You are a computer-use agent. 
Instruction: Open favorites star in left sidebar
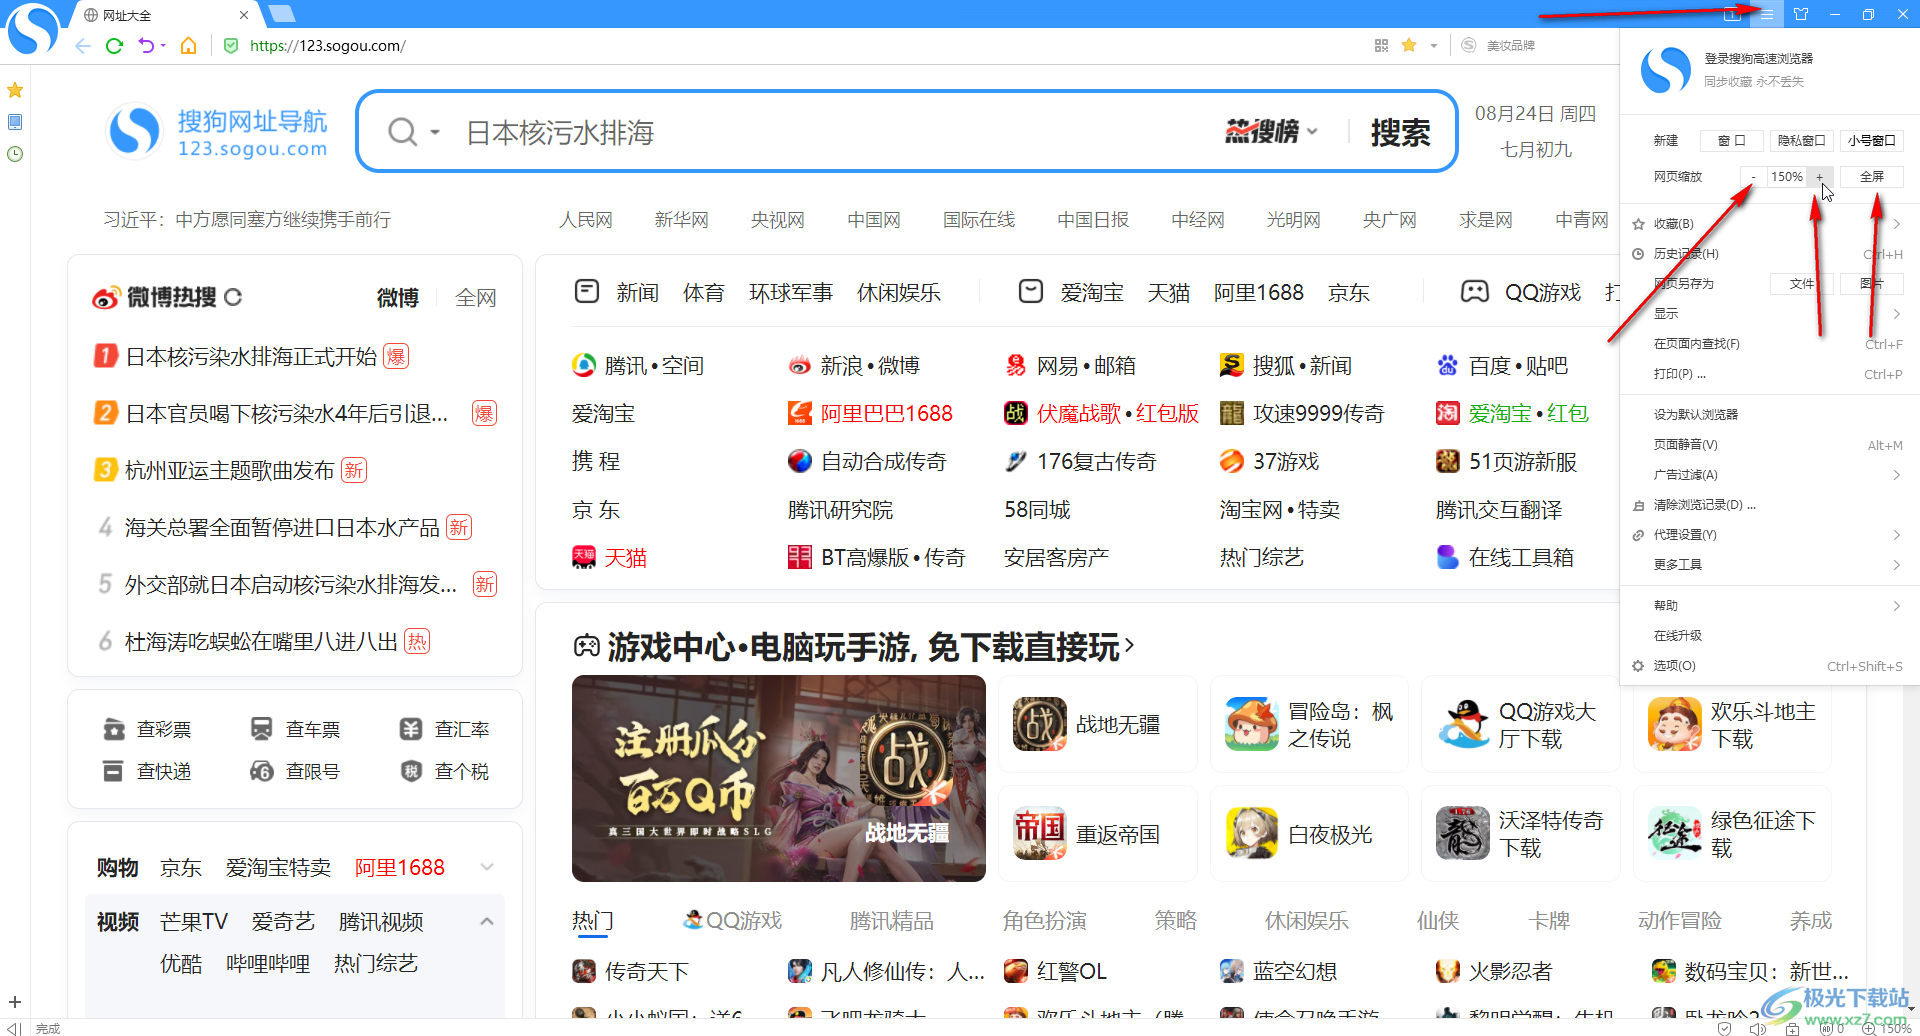click(15, 90)
